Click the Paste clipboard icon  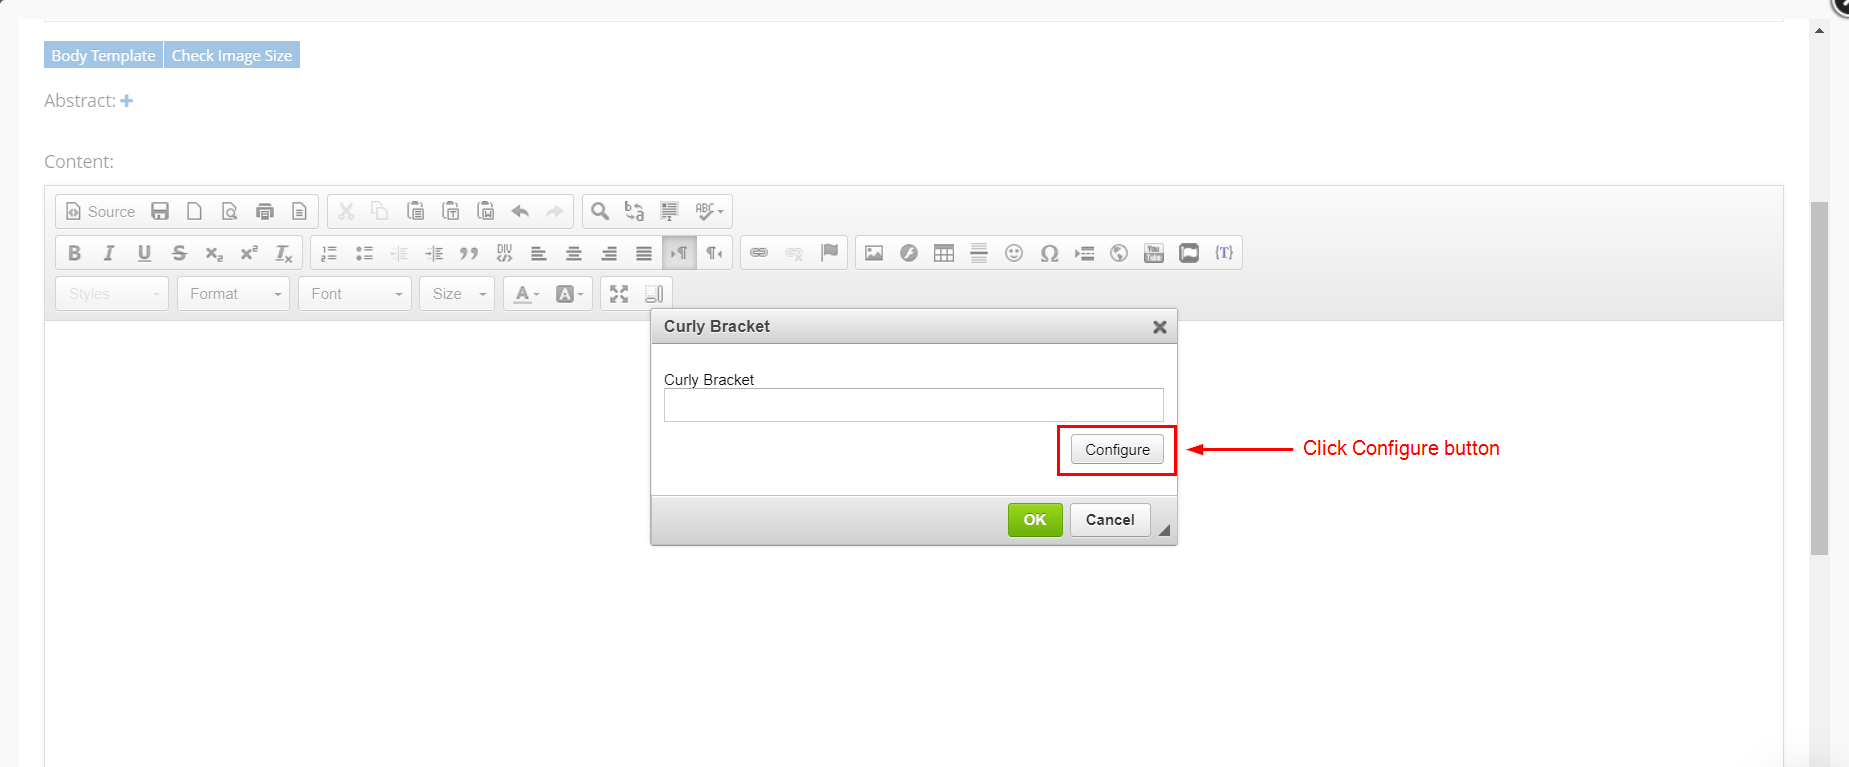click(416, 212)
